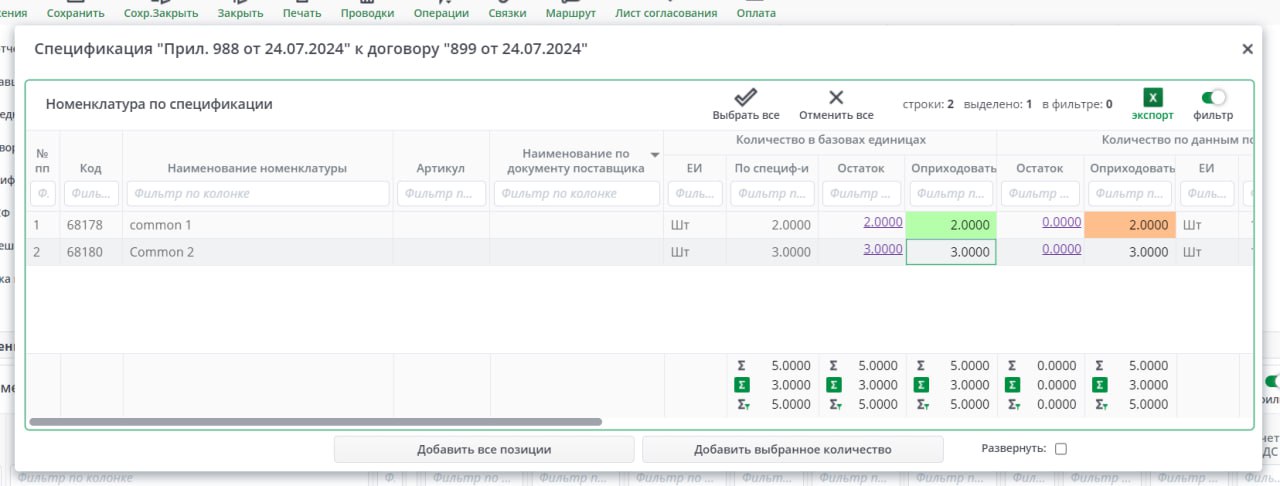
Task: Close the specification dialog with the X
Action: click(1247, 48)
